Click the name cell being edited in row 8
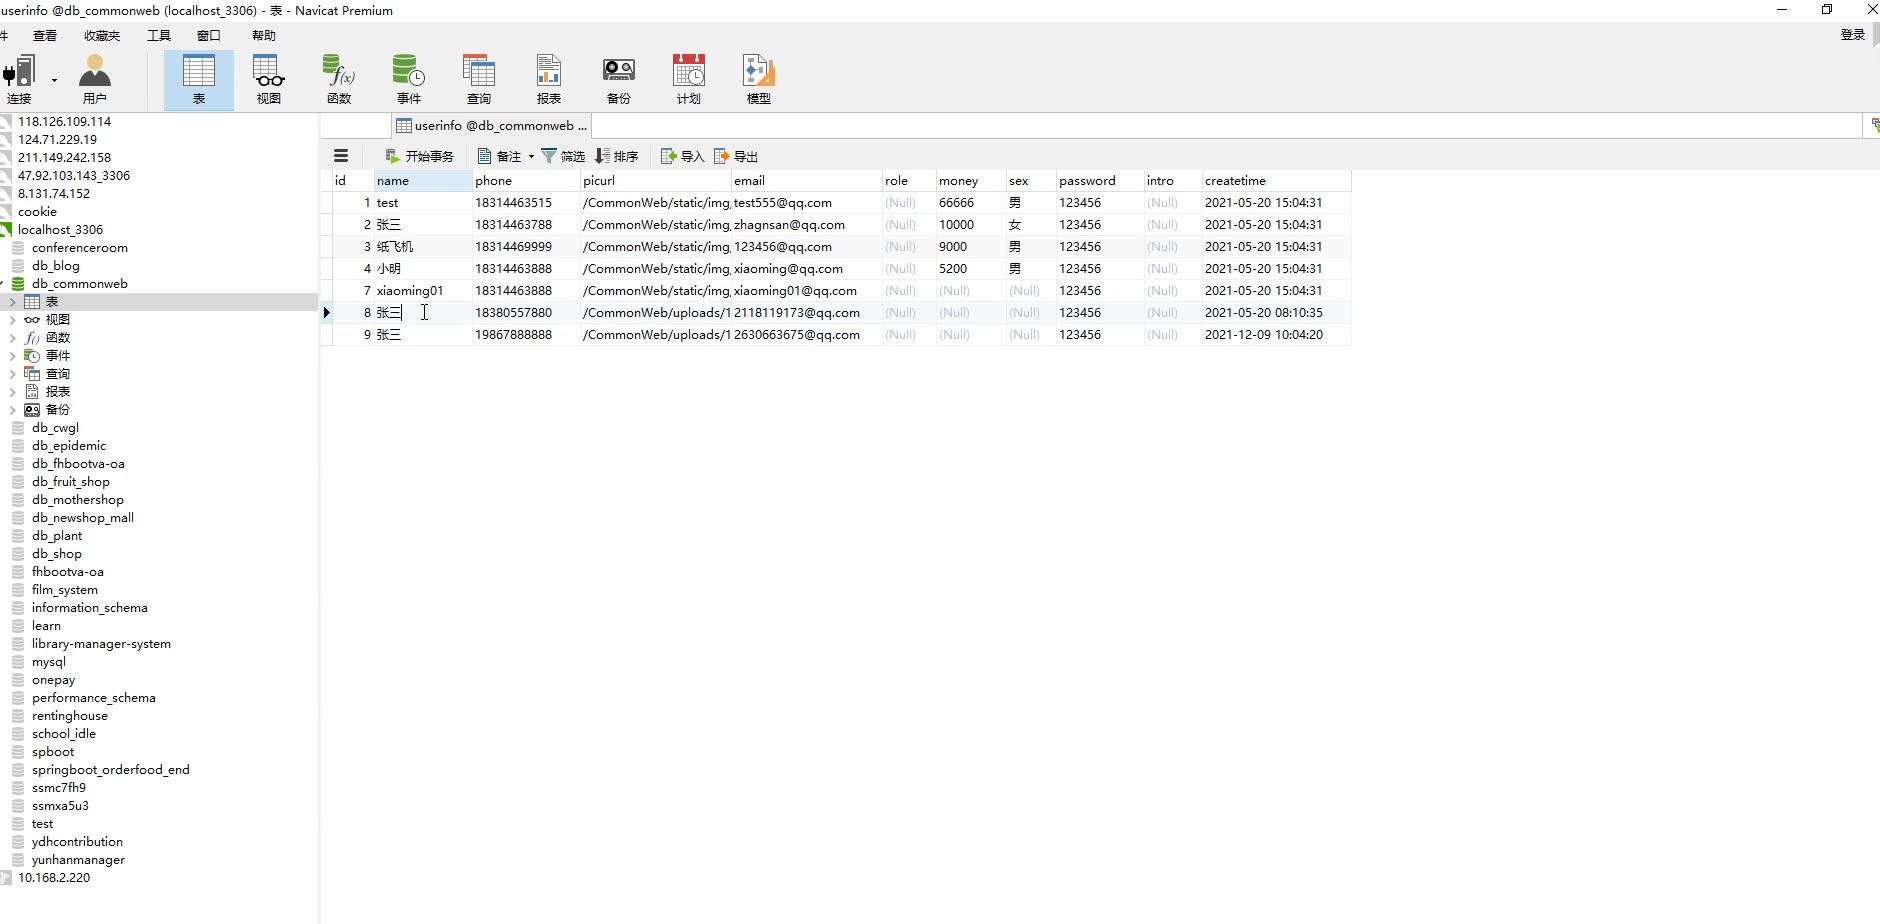1880x924 pixels. pyautogui.click(x=423, y=313)
